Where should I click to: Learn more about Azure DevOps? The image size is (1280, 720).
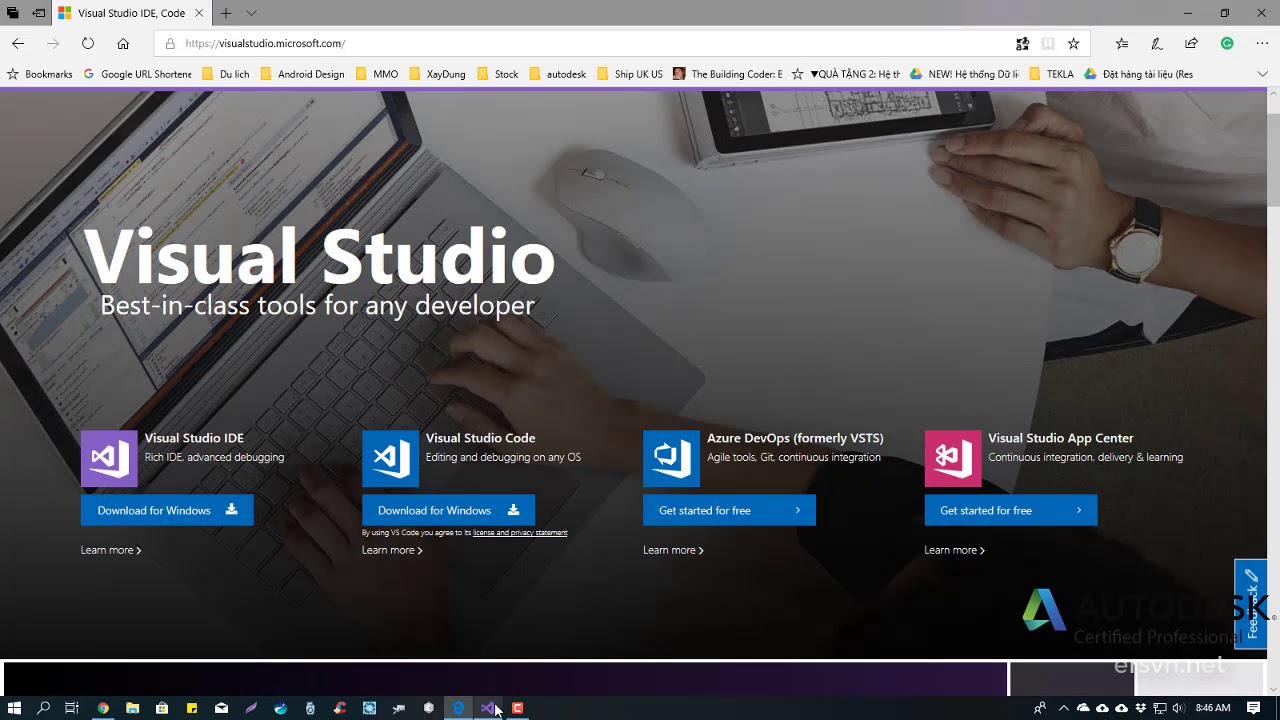(x=673, y=550)
